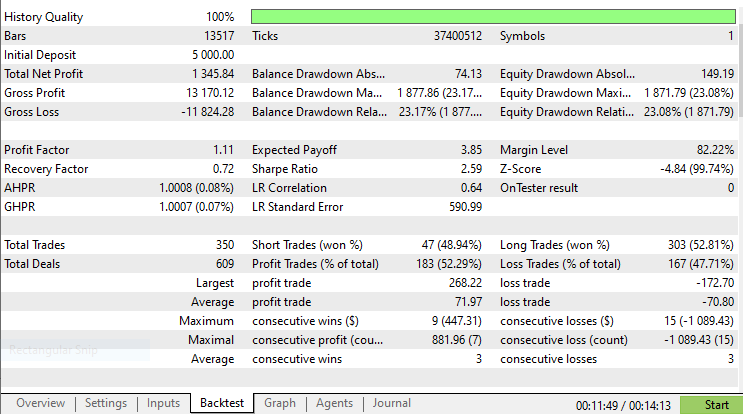Select the Backtest tab
Image resolution: width=743 pixels, height=414 pixels.
point(222,403)
